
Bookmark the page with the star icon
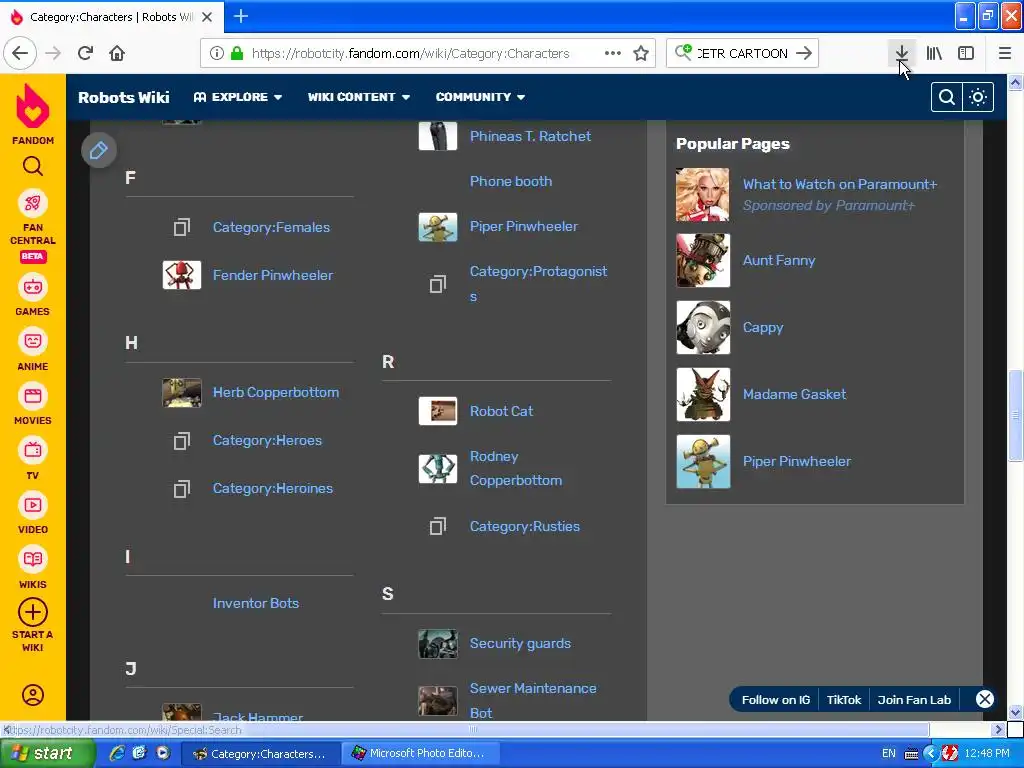point(641,53)
